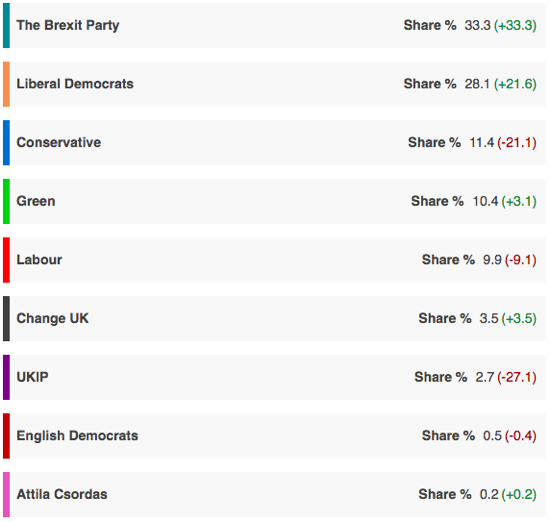Click the red Labour color bar
Image resolution: width=550 pixels, height=522 pixels.
[x=6, y=260]
